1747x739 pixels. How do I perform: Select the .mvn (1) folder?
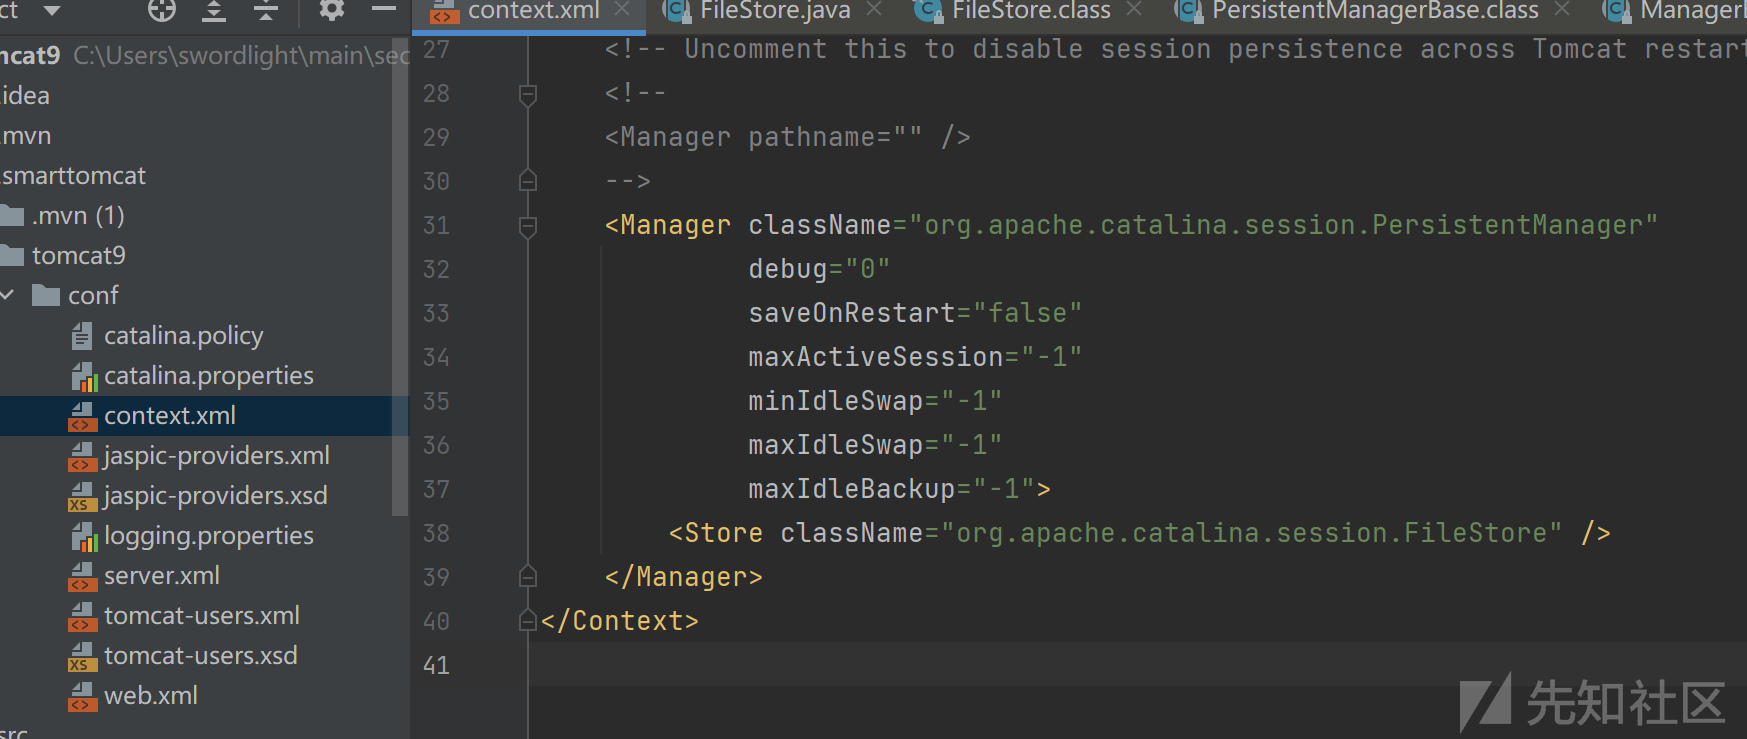tap(78, 215)
